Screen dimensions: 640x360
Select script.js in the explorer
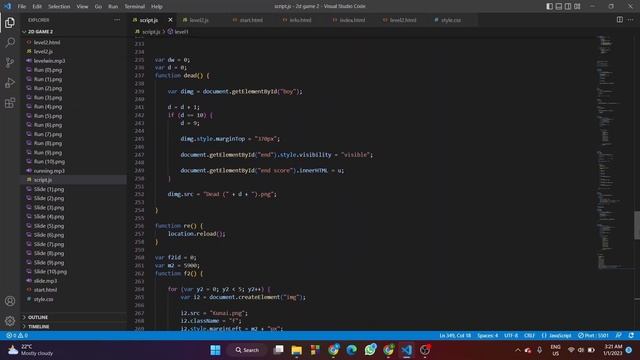click(x=73, y=180)
